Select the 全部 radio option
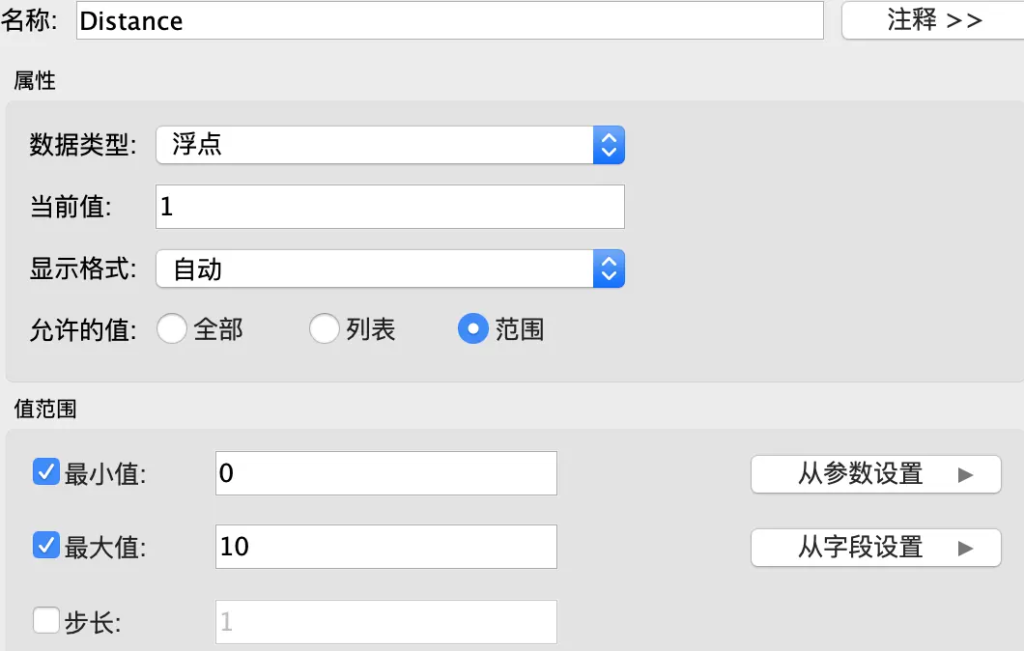Viewport: 1024px width, 651px height. (172, 329)
